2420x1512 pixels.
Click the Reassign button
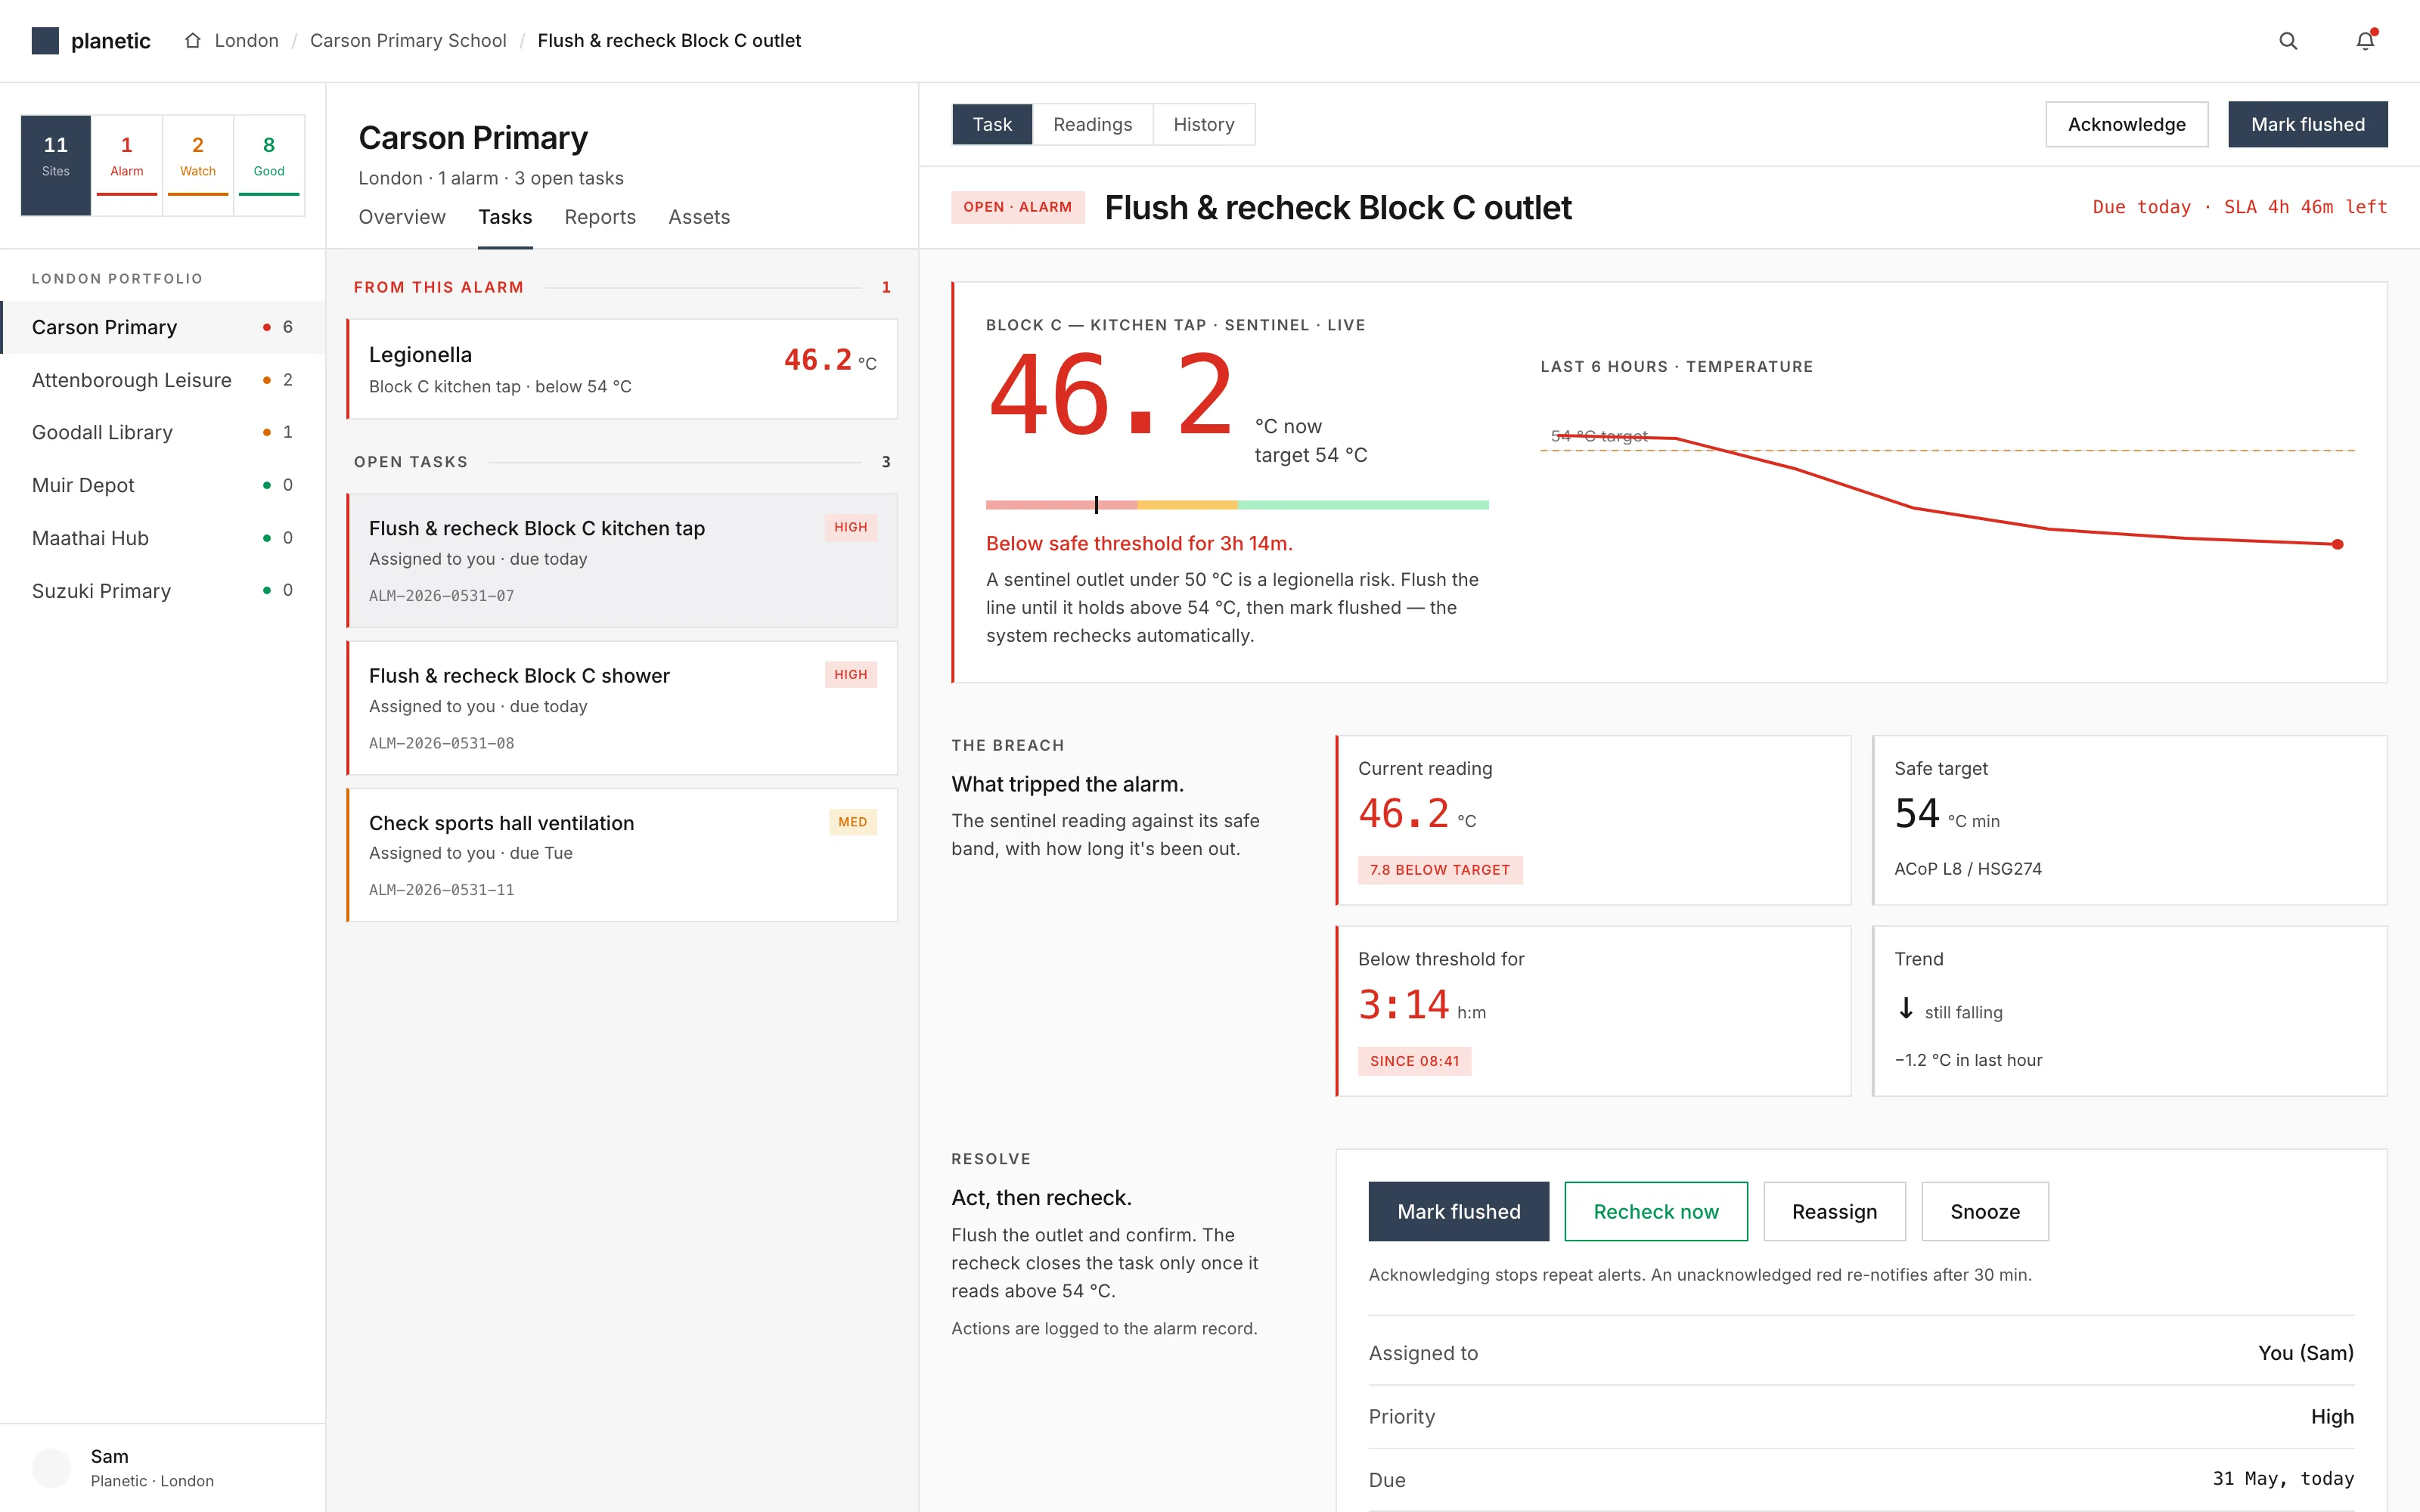click(1835, 1212)
